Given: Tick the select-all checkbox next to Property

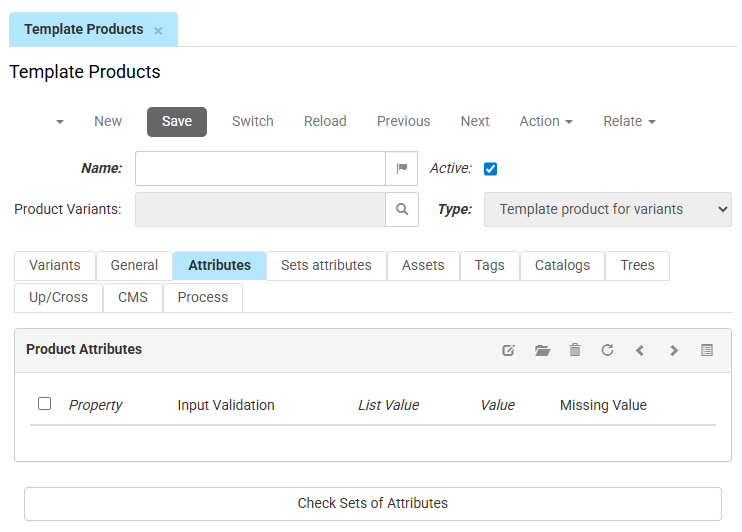Looking at the screenshot, I should coord(44,404).
